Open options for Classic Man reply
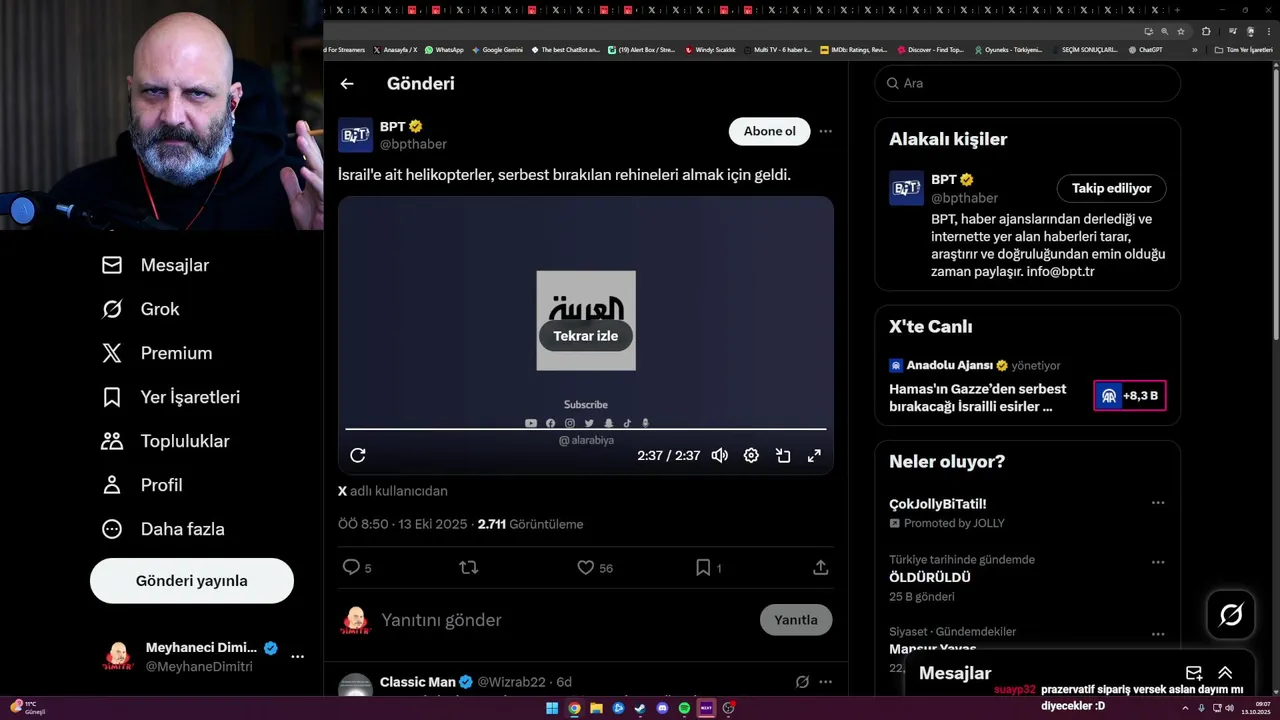 point(825,682)
